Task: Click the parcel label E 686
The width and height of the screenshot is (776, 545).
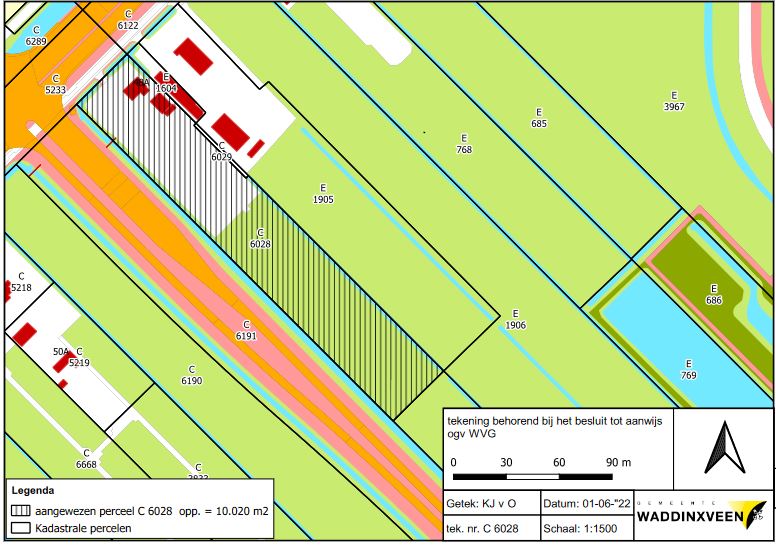Action: pyautogui.click(x=713, y=294)
